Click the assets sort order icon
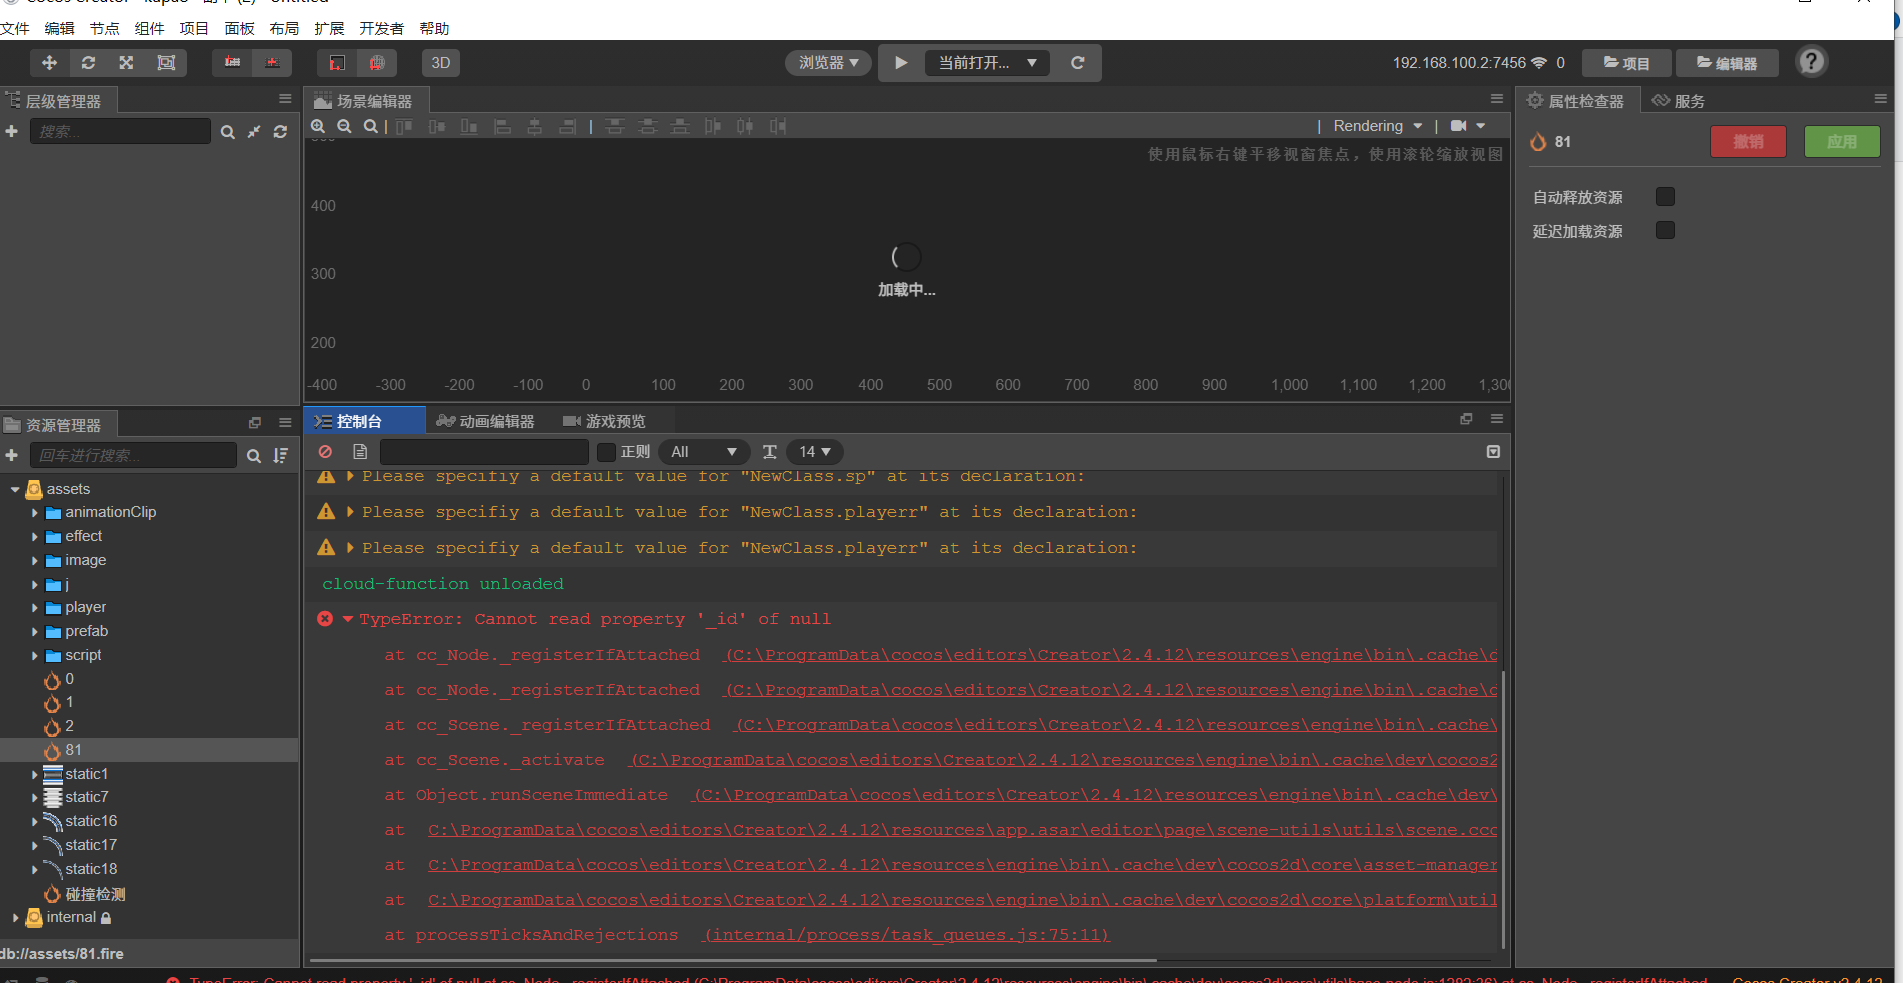1903x983 pixels. tap(281, 456)
